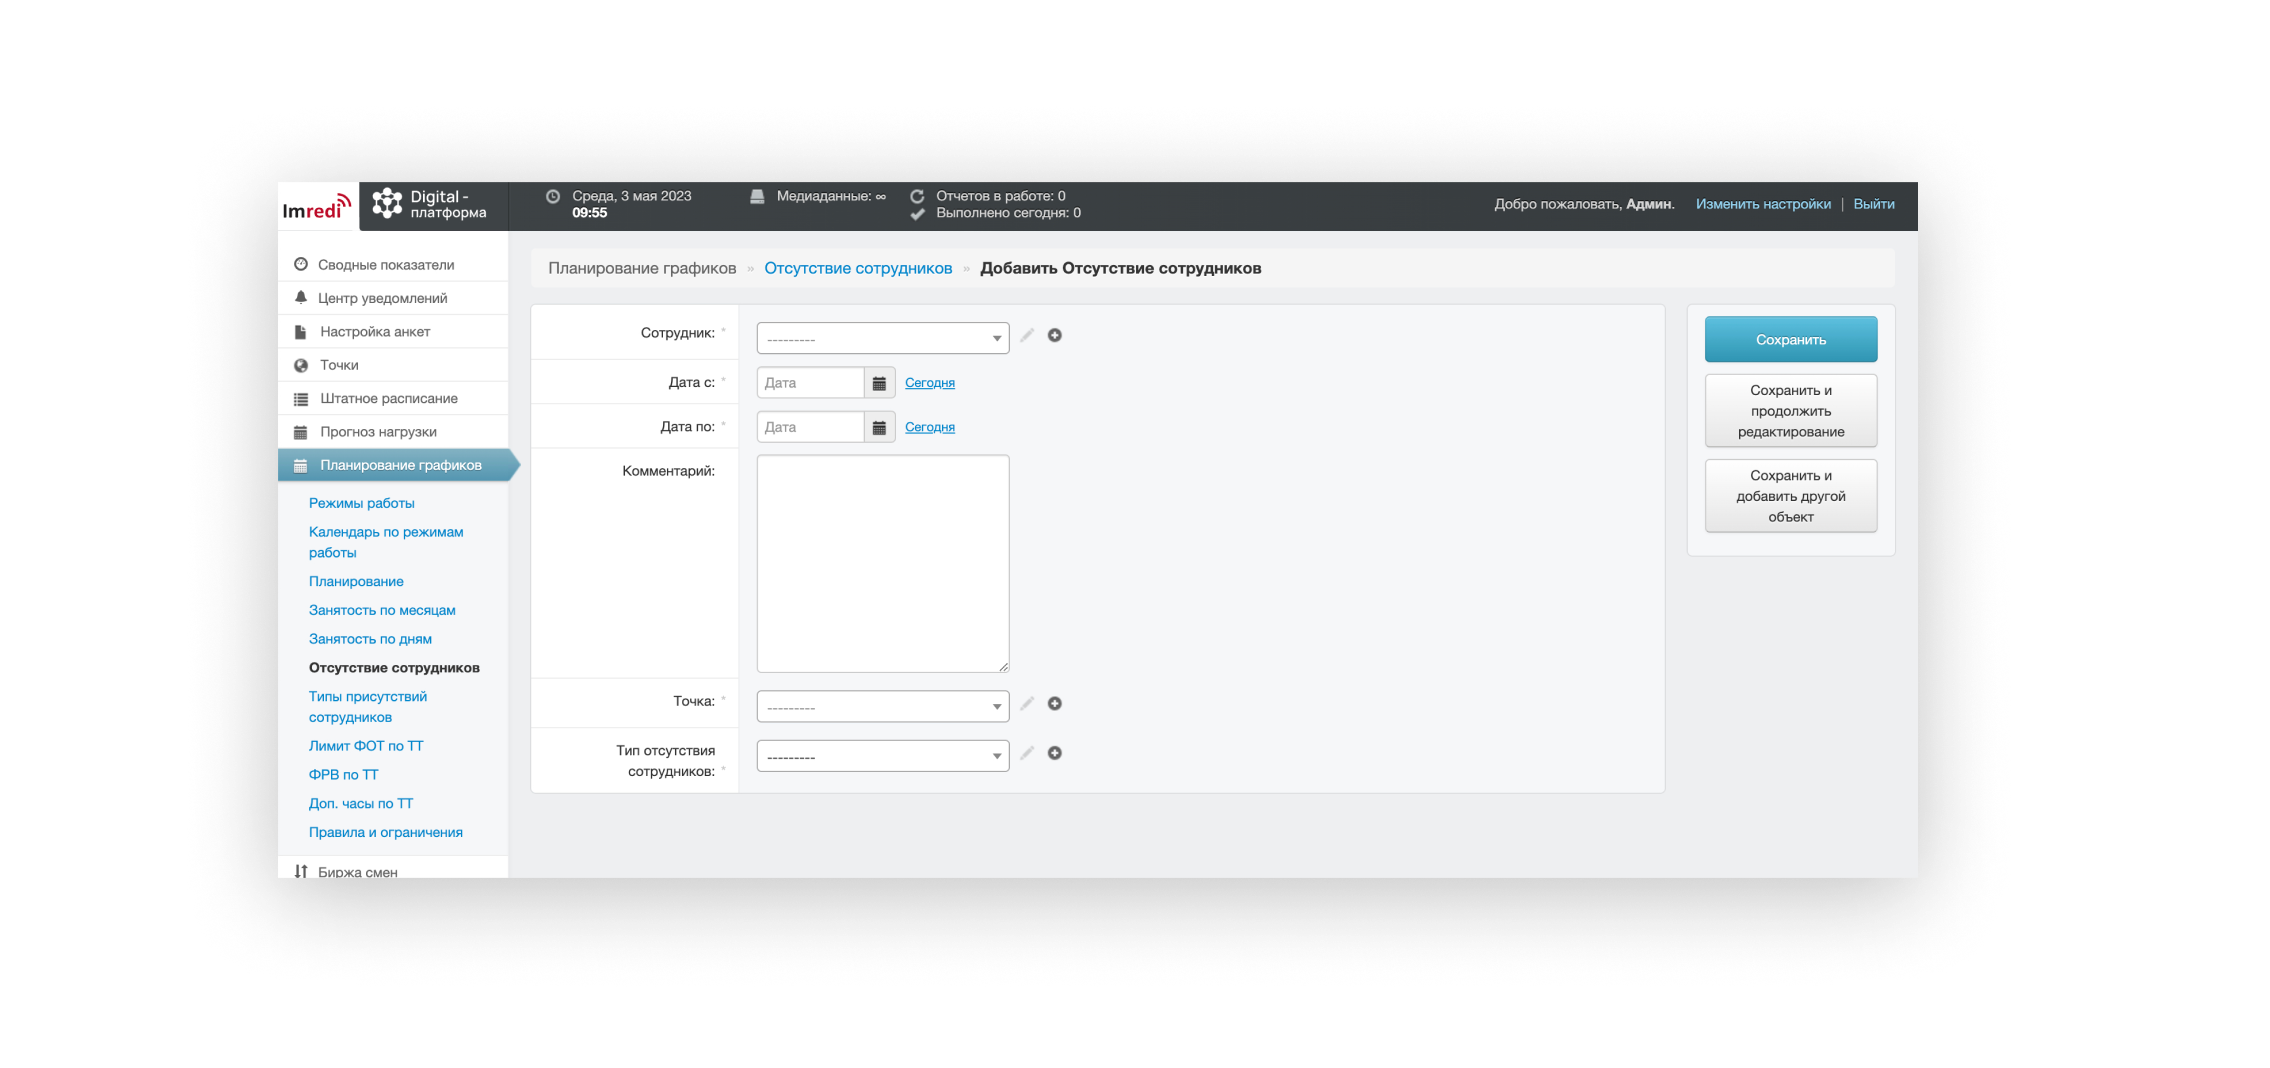Open calendar picker for Дата по
The height and width of the screenshot is (1068, 2270).
tap(879, 427)
